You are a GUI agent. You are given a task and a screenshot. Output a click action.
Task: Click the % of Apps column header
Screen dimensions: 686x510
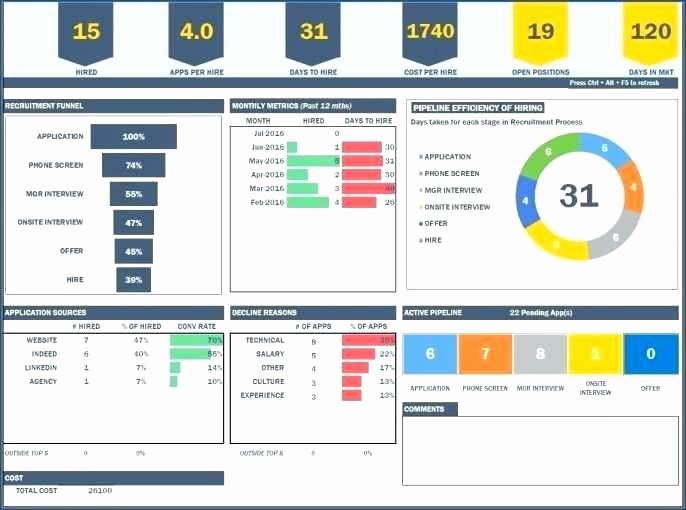tap(368, 327)
